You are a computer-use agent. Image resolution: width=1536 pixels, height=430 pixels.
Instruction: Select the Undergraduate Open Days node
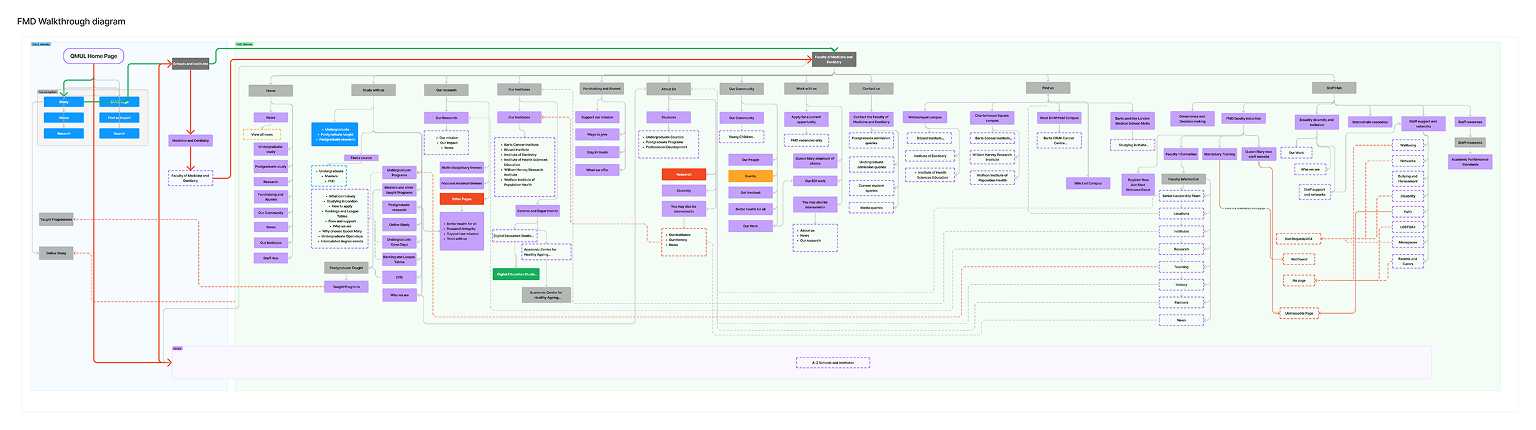point(400,242)
